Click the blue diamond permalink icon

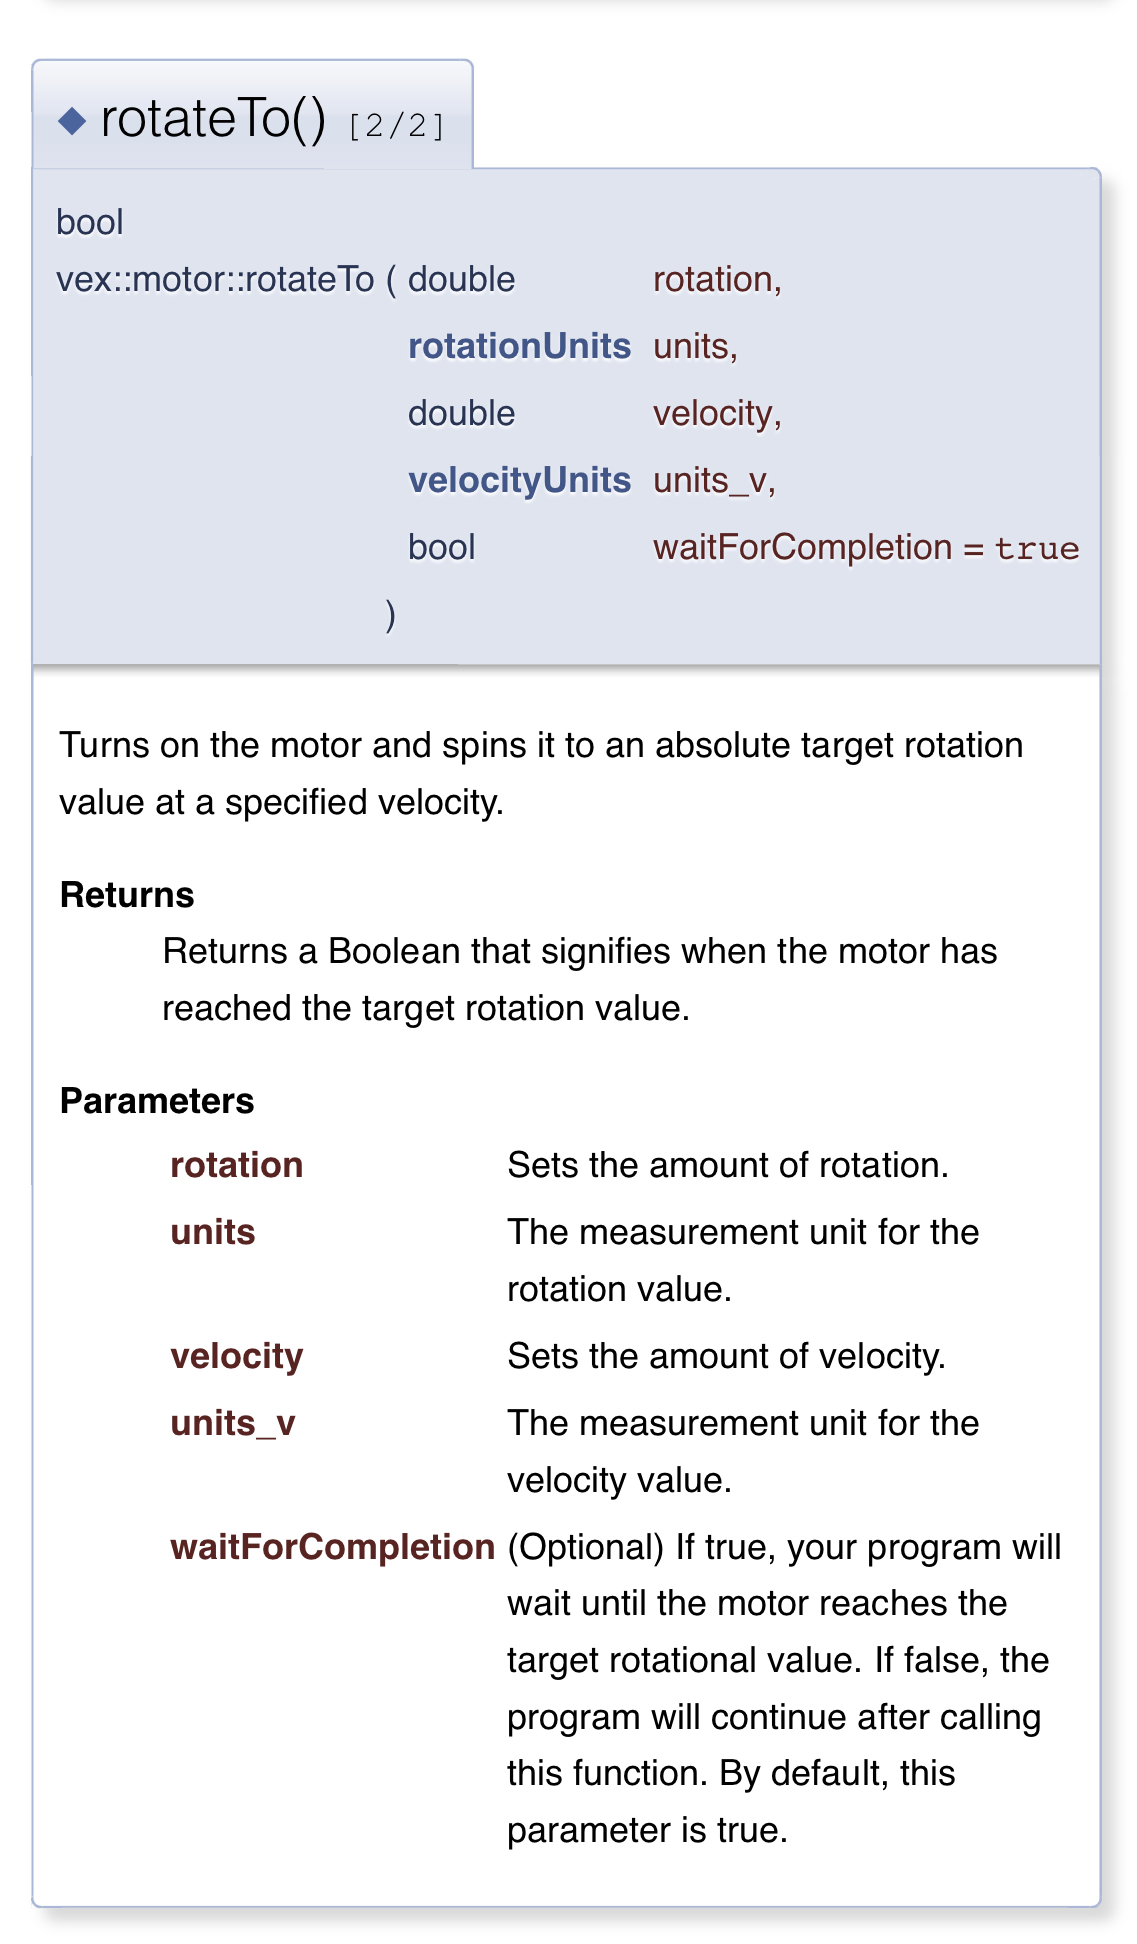point(72,121)
